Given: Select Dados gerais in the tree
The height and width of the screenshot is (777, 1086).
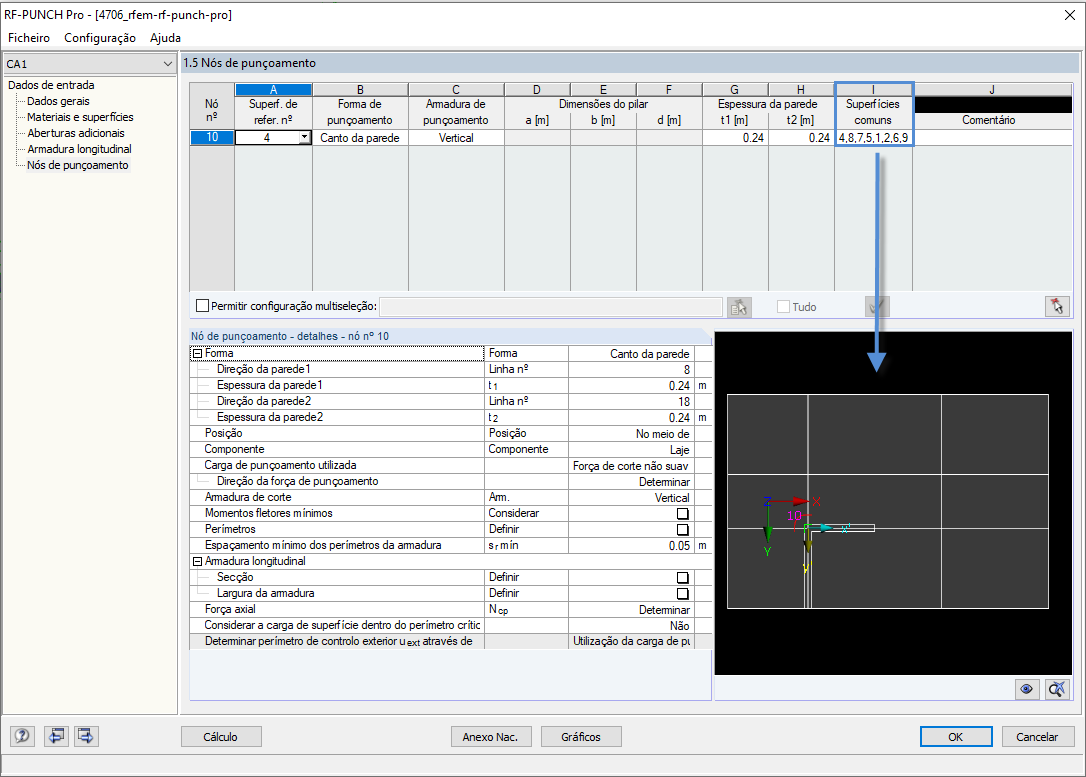Looking at the screenshot, I should click(x=58, y=101).
